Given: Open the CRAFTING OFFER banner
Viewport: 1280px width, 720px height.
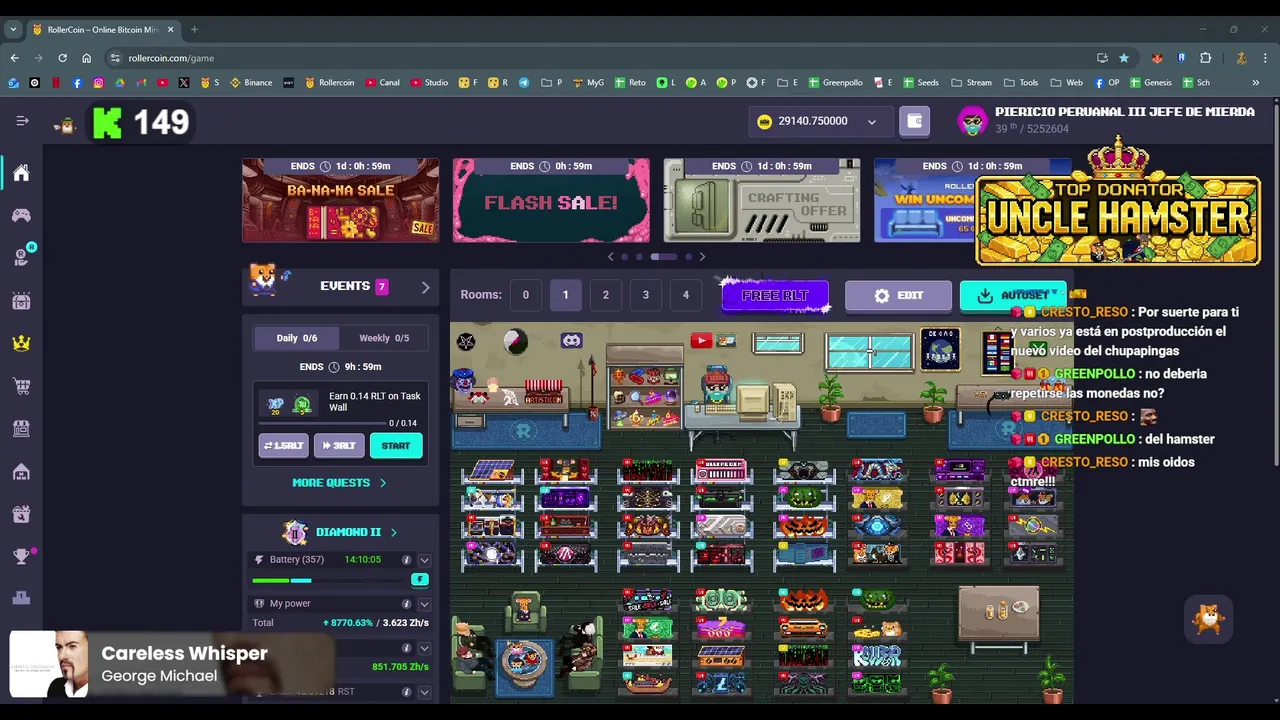Looking at the screenshot, I should (x=762, y=200).
